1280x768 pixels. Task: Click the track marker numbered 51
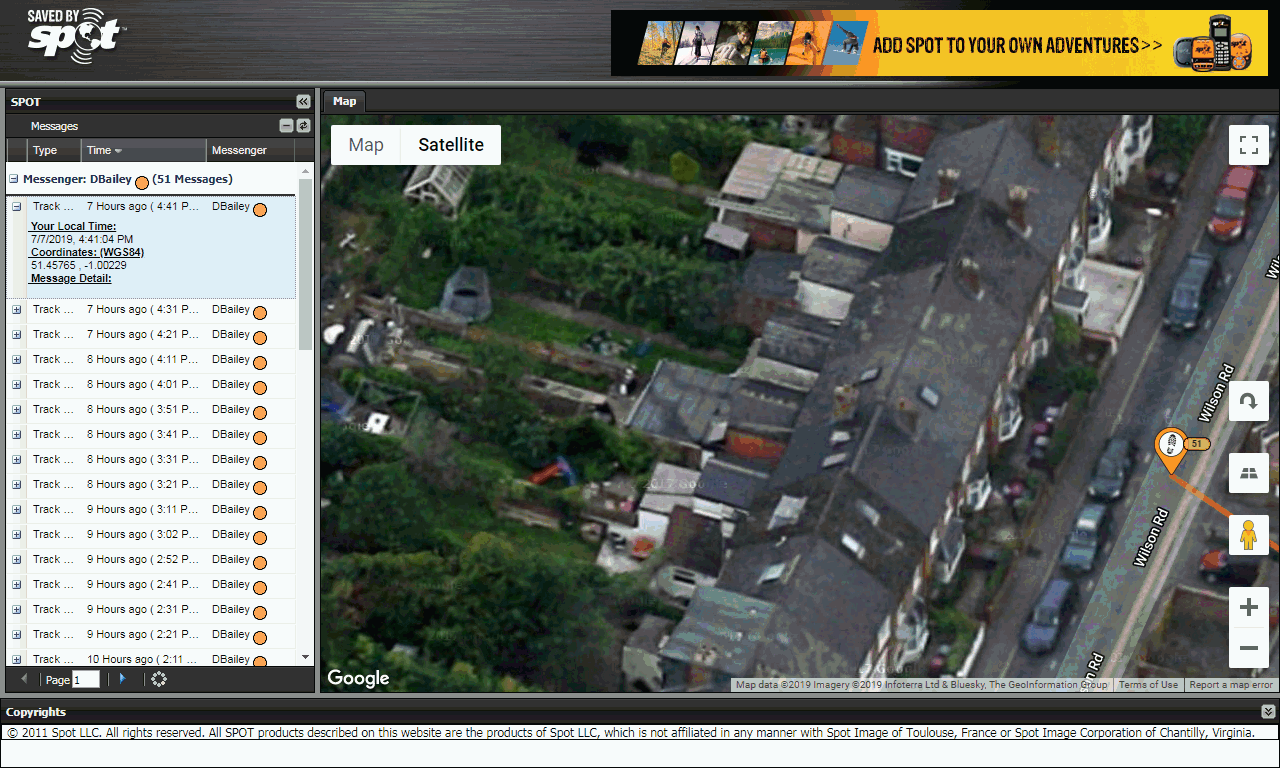(1168, 446)
